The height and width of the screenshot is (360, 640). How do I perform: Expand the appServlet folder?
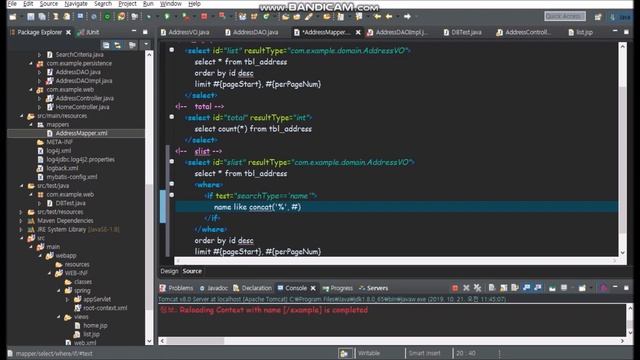click(x=68, y=299)
